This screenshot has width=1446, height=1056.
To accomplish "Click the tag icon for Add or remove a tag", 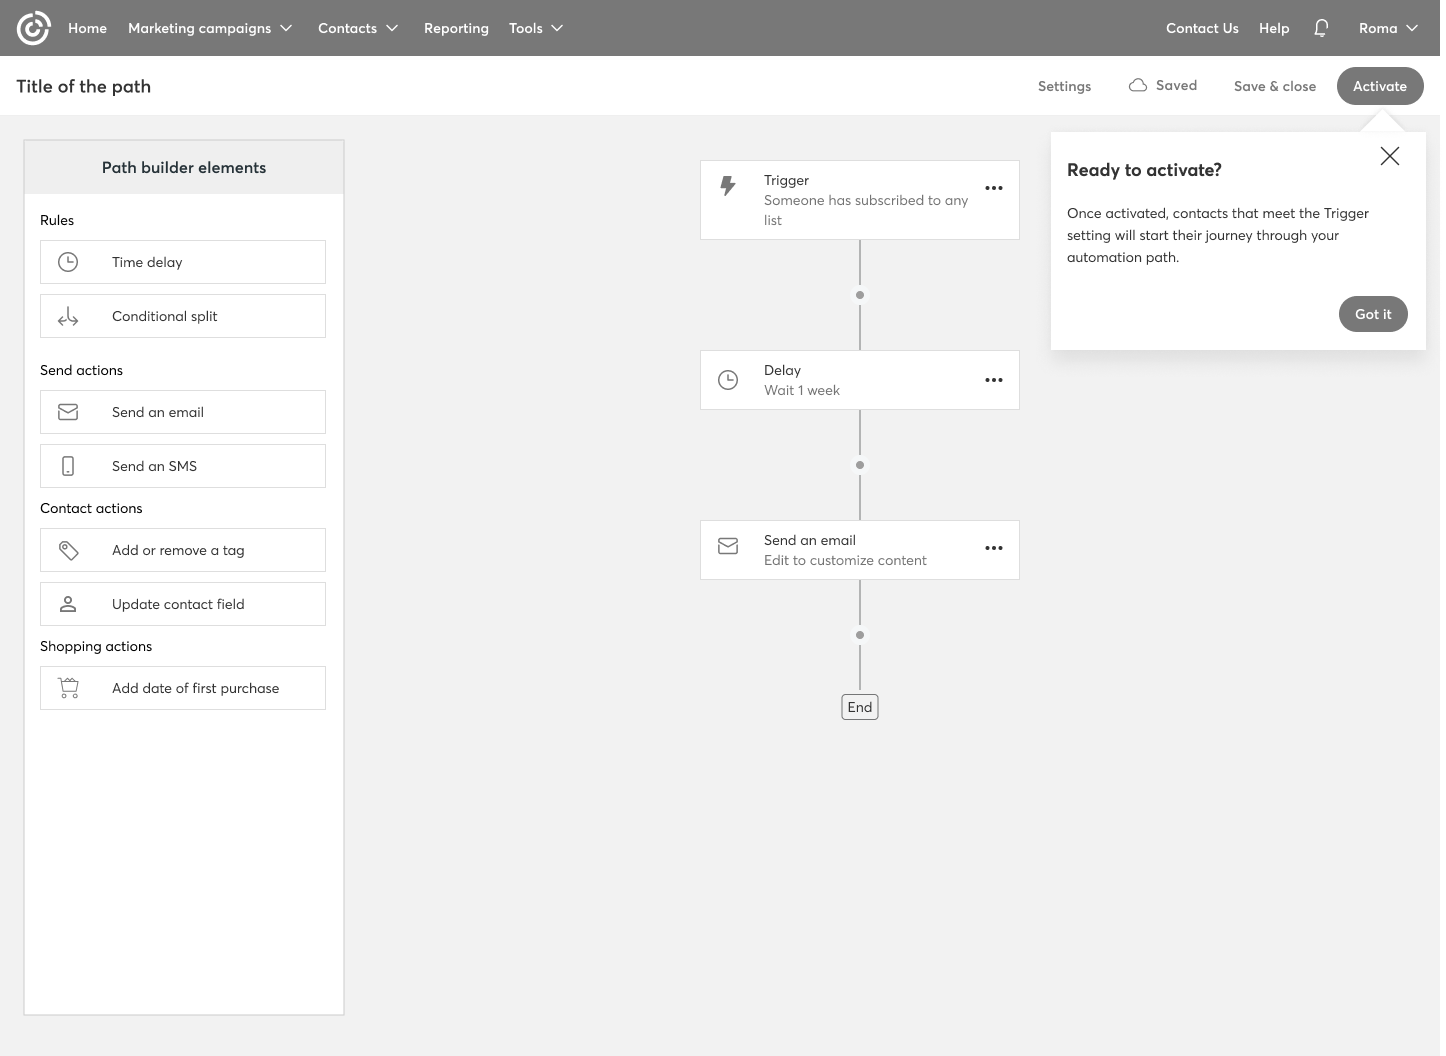I will [x=68, y=550].
